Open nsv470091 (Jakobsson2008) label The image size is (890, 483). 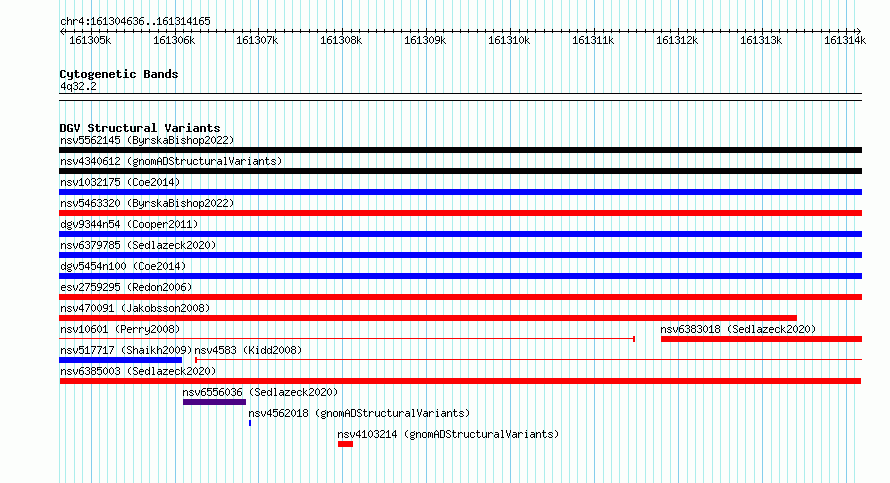click(x=135, y=308)
